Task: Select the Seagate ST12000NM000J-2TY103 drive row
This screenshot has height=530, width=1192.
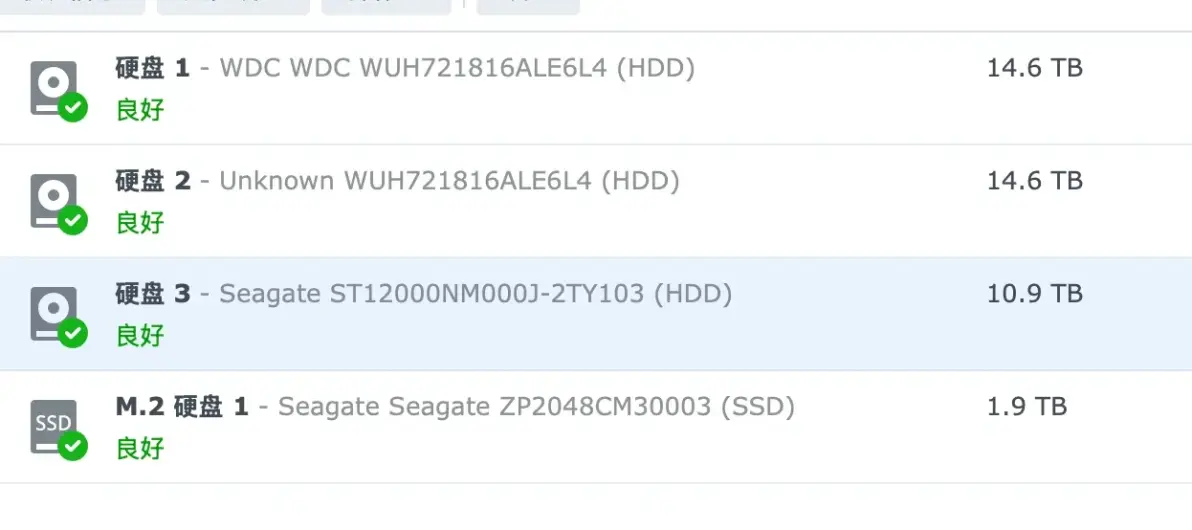Action: click(x=596, y=313)
